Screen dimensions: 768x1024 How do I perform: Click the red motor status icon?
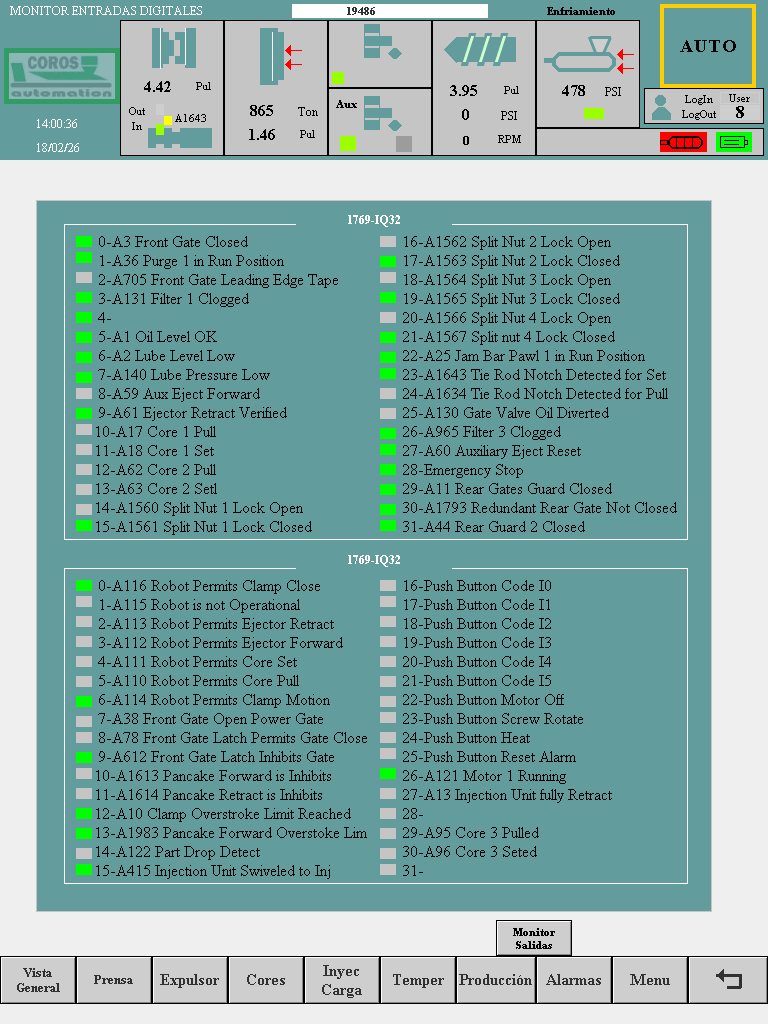682,142
